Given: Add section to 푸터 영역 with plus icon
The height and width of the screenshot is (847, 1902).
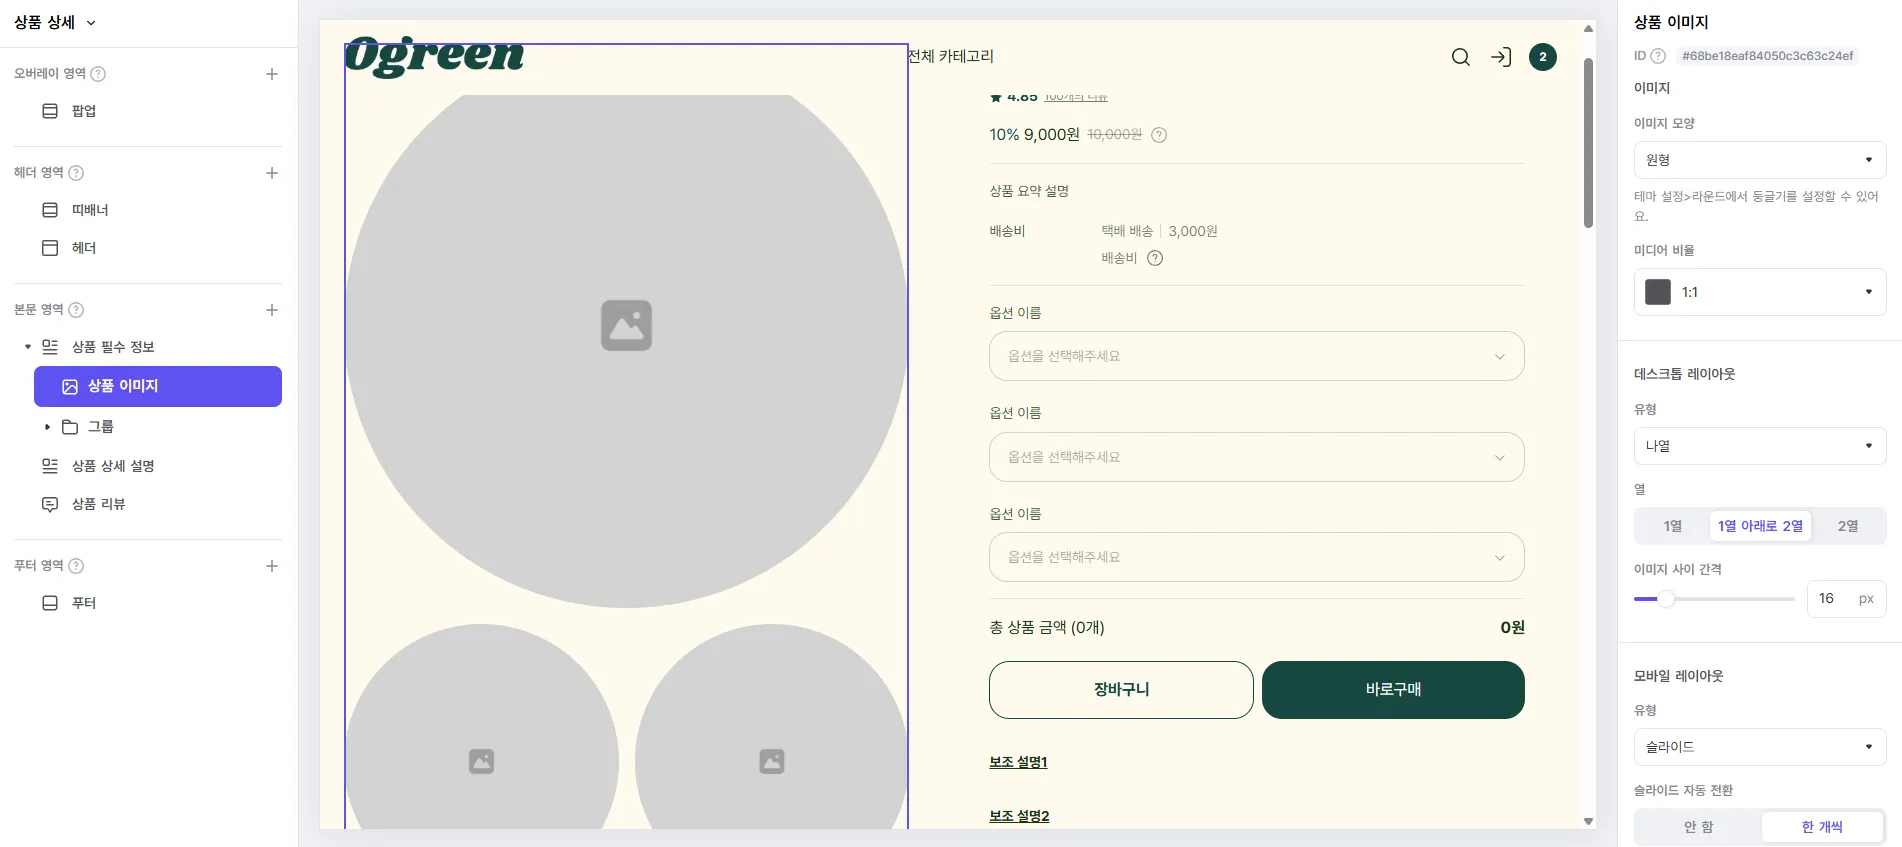Looking at the screenshot, I should coord(272,566).
